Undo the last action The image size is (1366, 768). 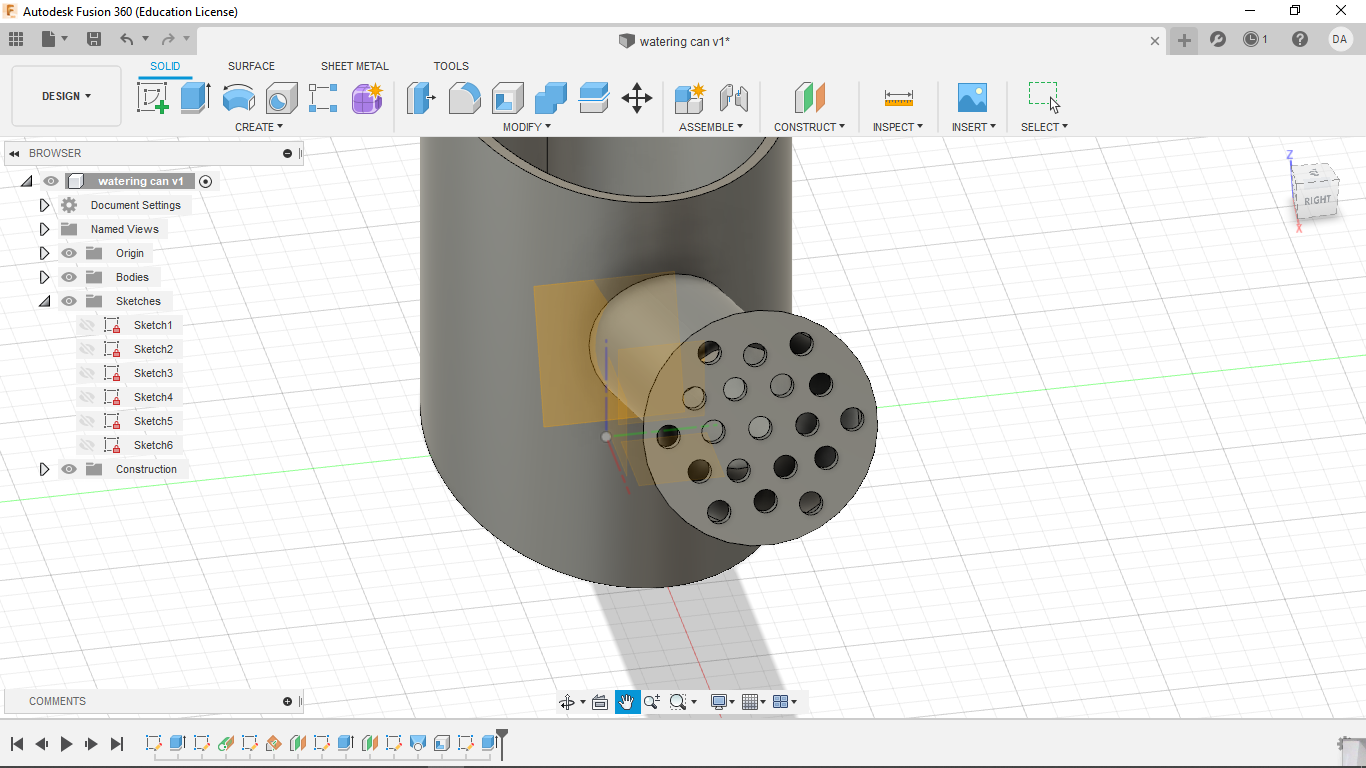click(x=127, y=39)
